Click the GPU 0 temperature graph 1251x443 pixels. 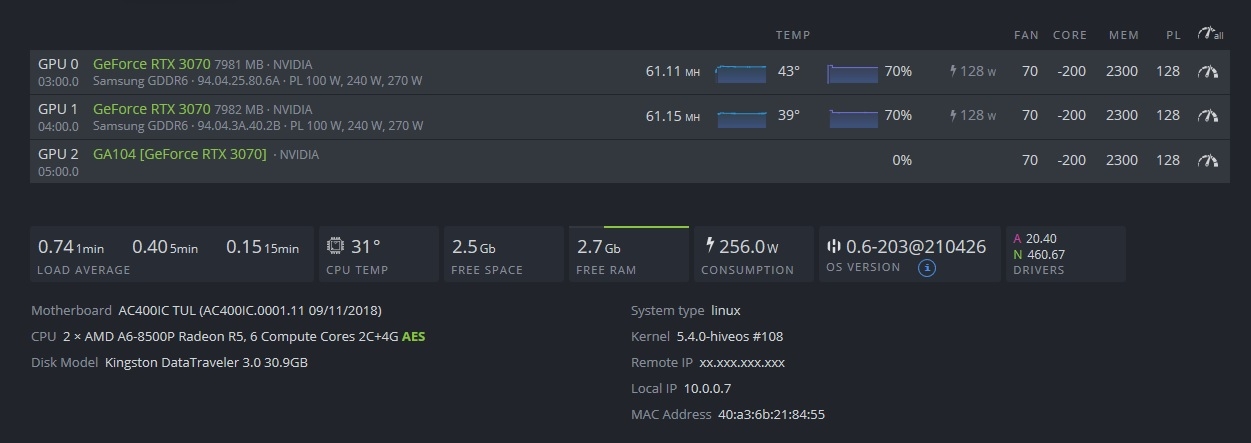pos(741,73)
